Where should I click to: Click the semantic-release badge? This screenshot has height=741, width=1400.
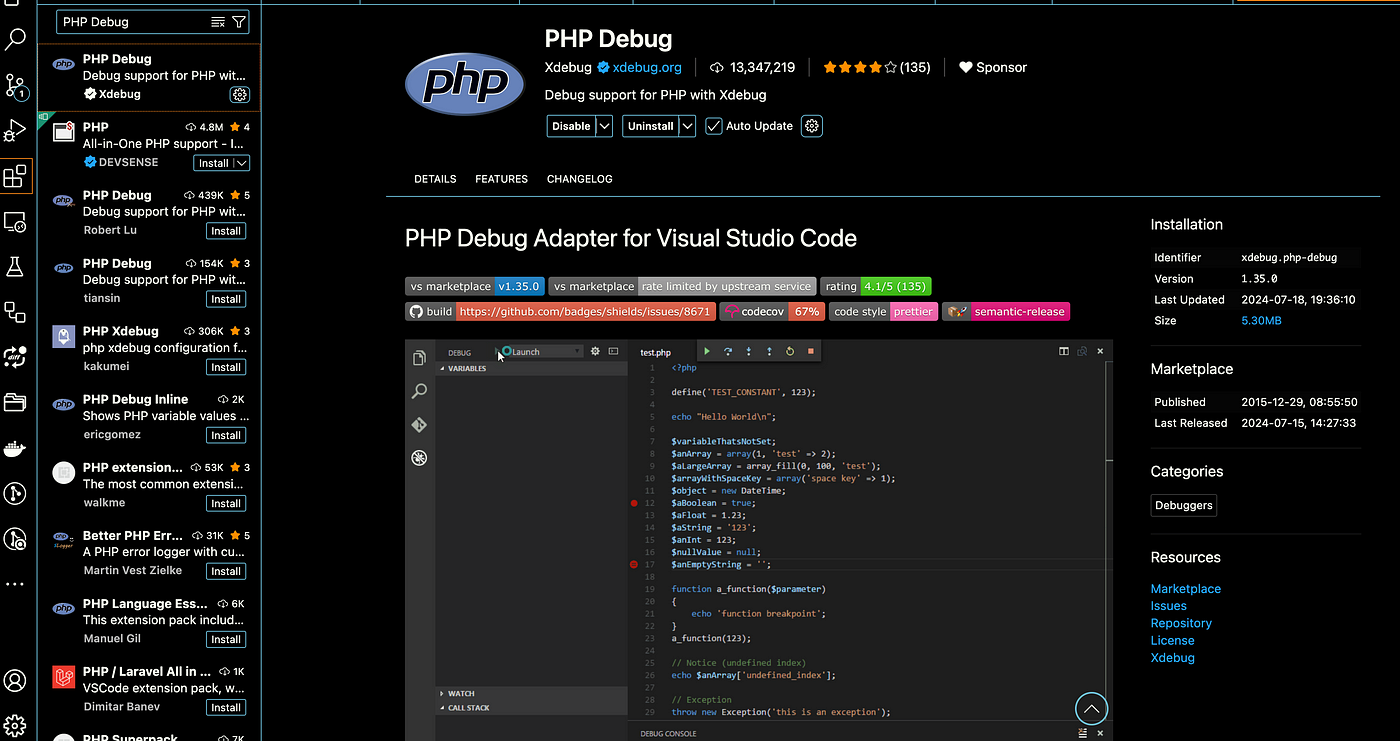point(1006,312)
